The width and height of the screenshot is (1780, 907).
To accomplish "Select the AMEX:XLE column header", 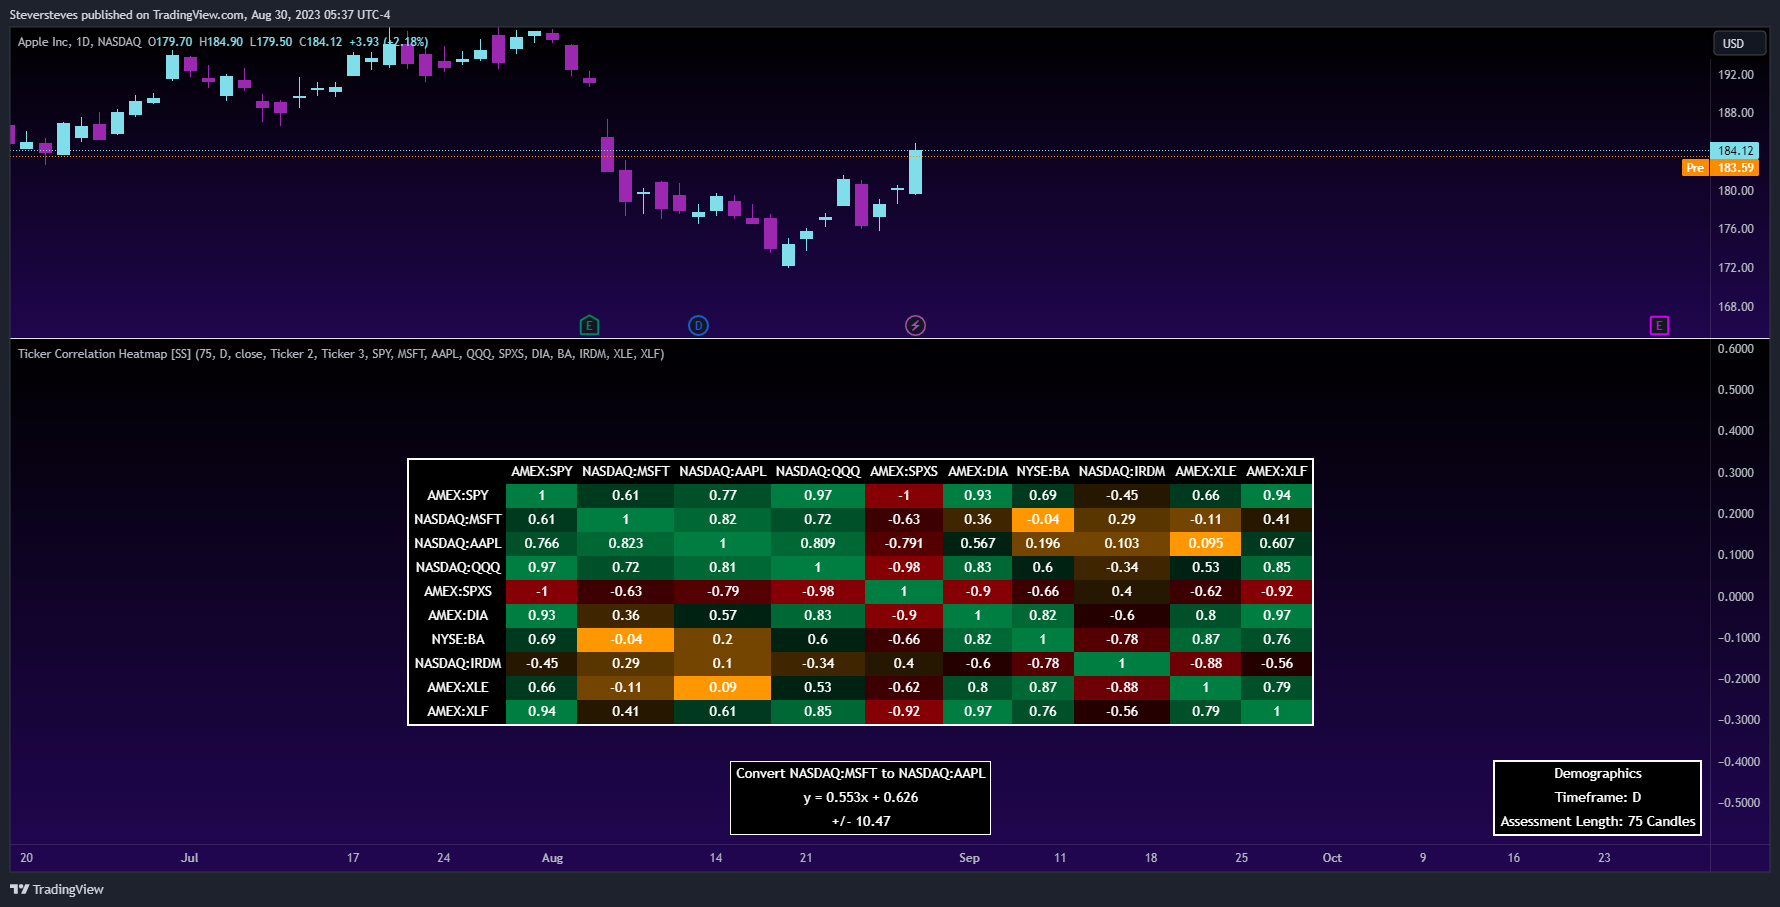I will 1206,471.
